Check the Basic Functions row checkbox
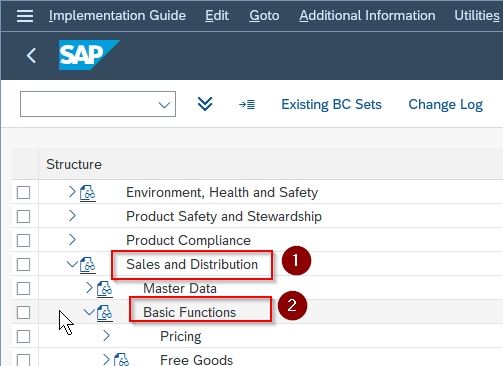Viewport: 503px width, 366px height. (x=23, y=313)
